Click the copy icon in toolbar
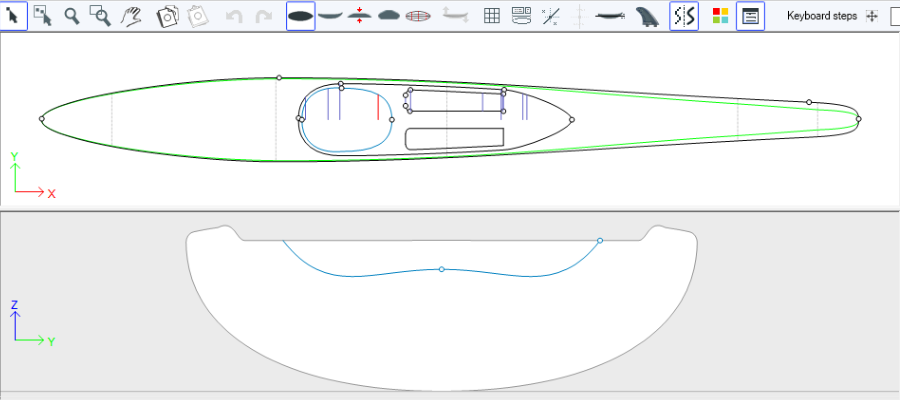Viewport: 900px width, 400px height. [x=168, y=17]
